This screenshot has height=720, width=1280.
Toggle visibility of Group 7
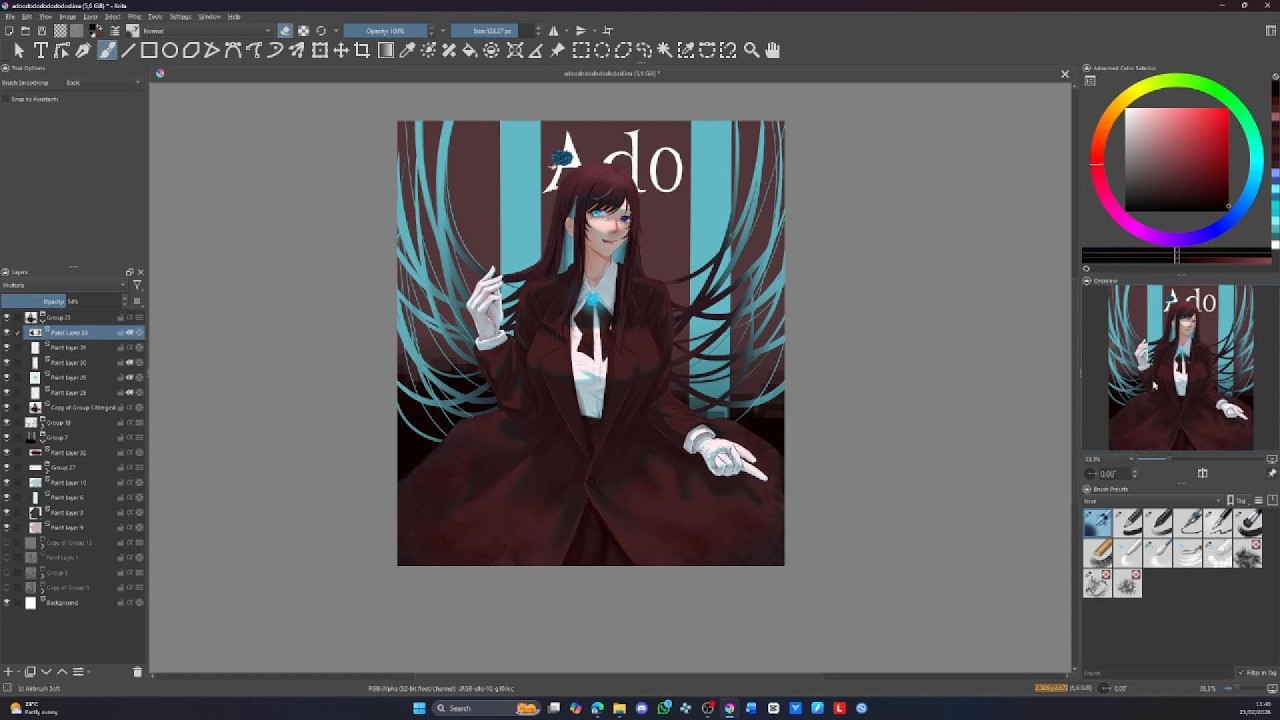click(7, 438)
